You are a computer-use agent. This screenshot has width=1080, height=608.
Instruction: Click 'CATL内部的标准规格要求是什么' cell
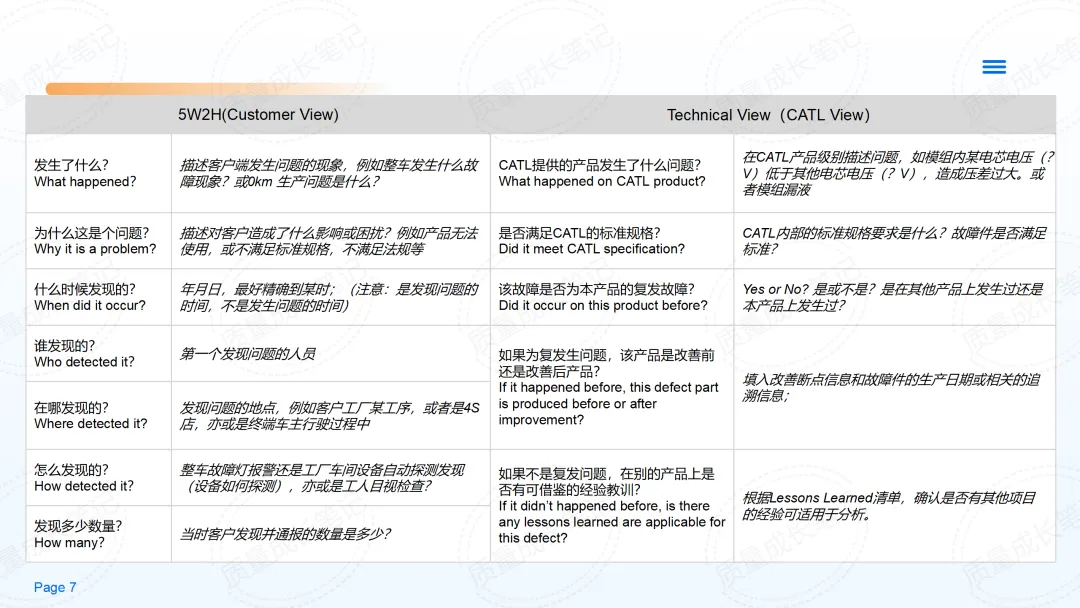(895, 241)
